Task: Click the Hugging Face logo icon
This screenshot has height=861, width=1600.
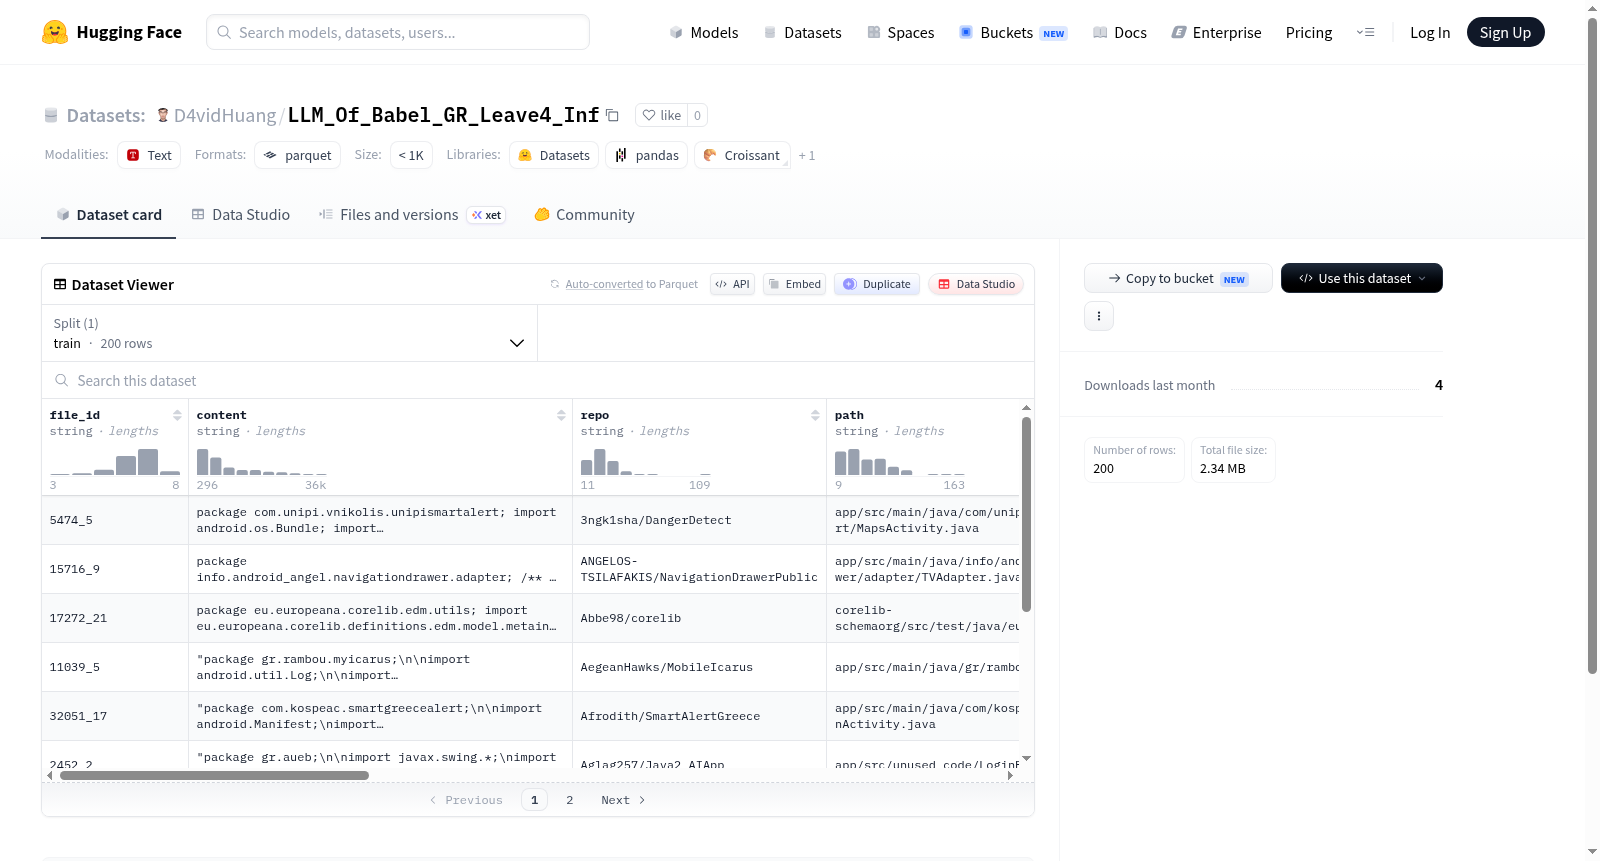Action: pos(55,32)
